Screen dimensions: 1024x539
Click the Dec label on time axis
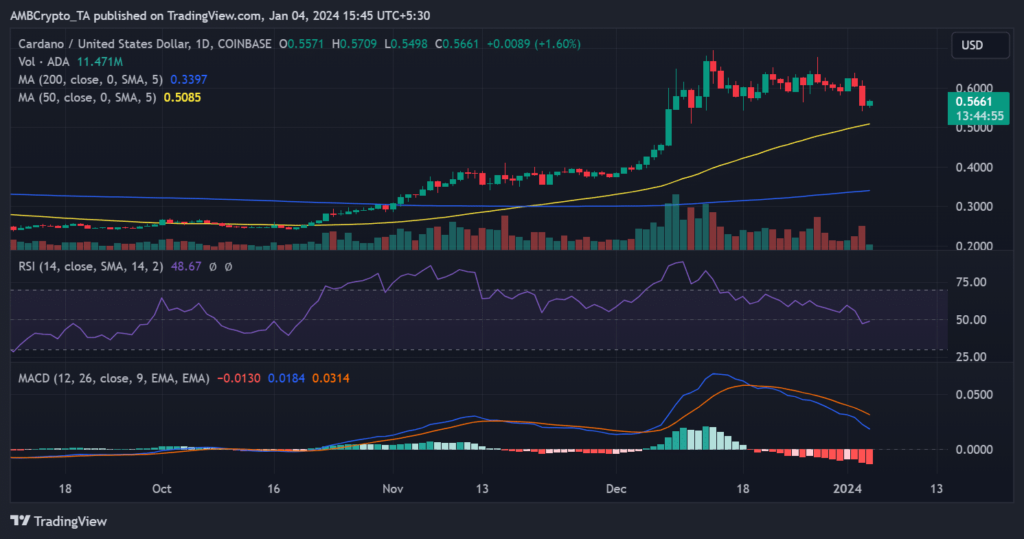[617, 489]
